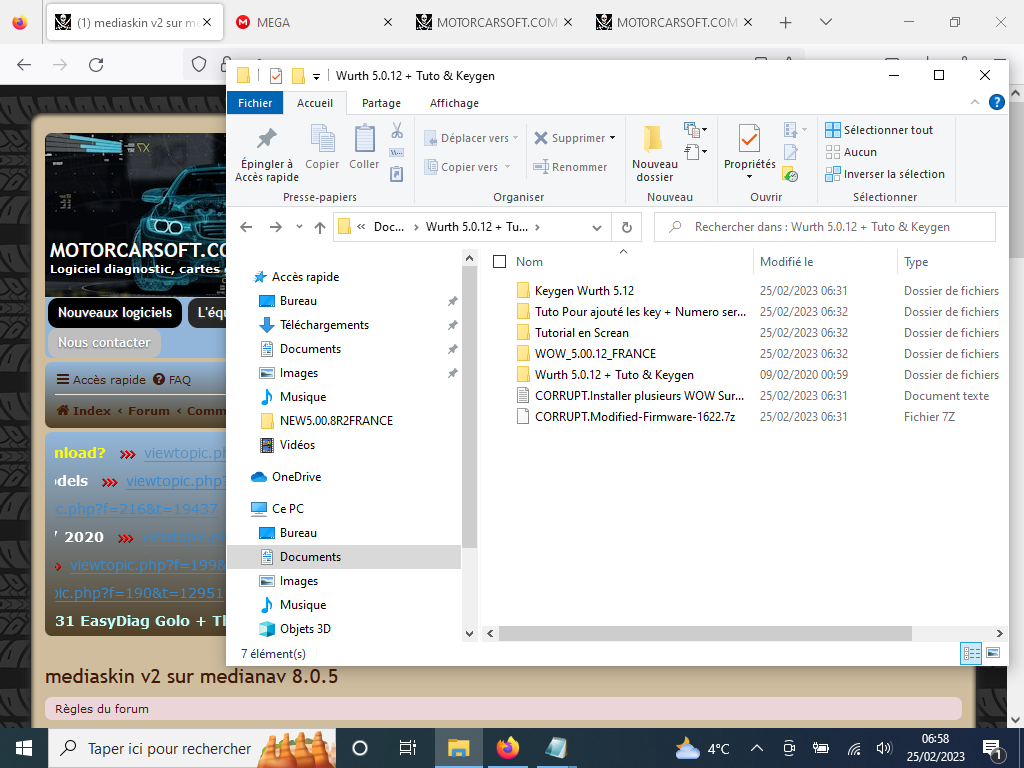Sort files by Modifié le column
The width and height of the screenshot is (1024, 768).
pyautogui.click(x=786, y=262)
